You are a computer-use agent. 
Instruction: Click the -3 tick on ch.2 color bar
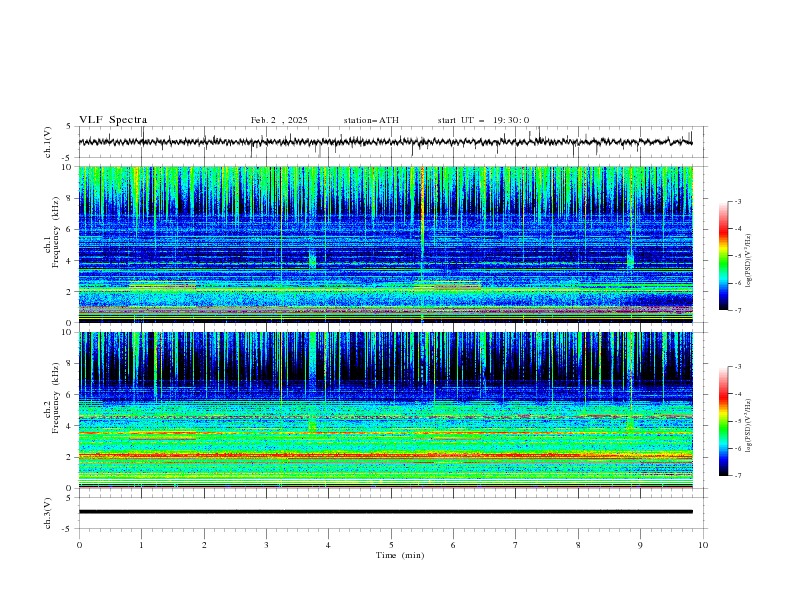tap(738, 367)
